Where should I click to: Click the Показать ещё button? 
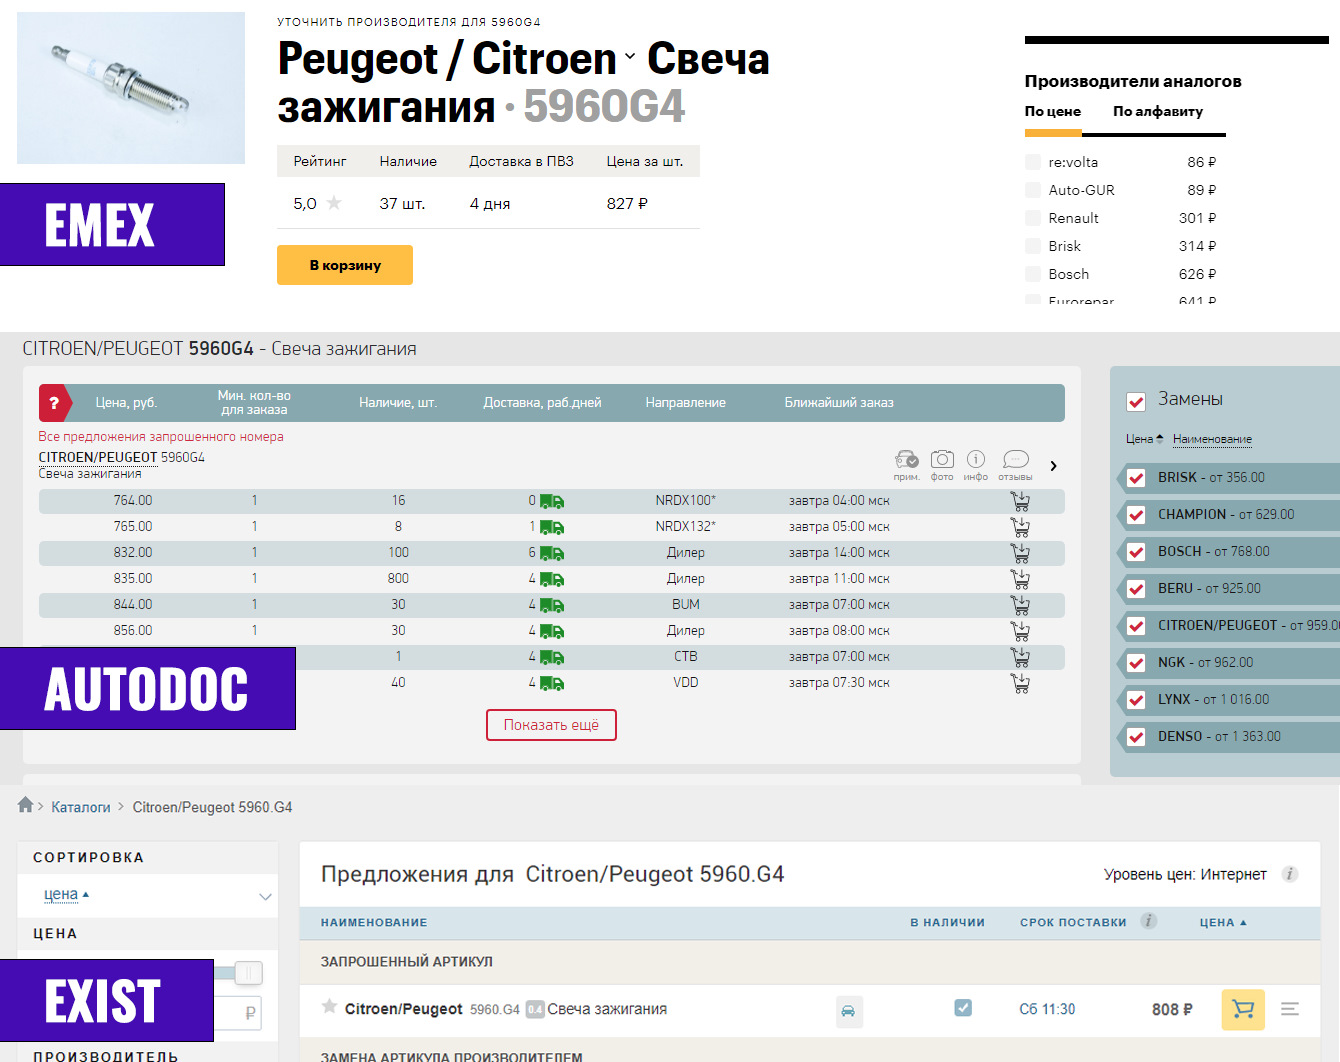551,725
